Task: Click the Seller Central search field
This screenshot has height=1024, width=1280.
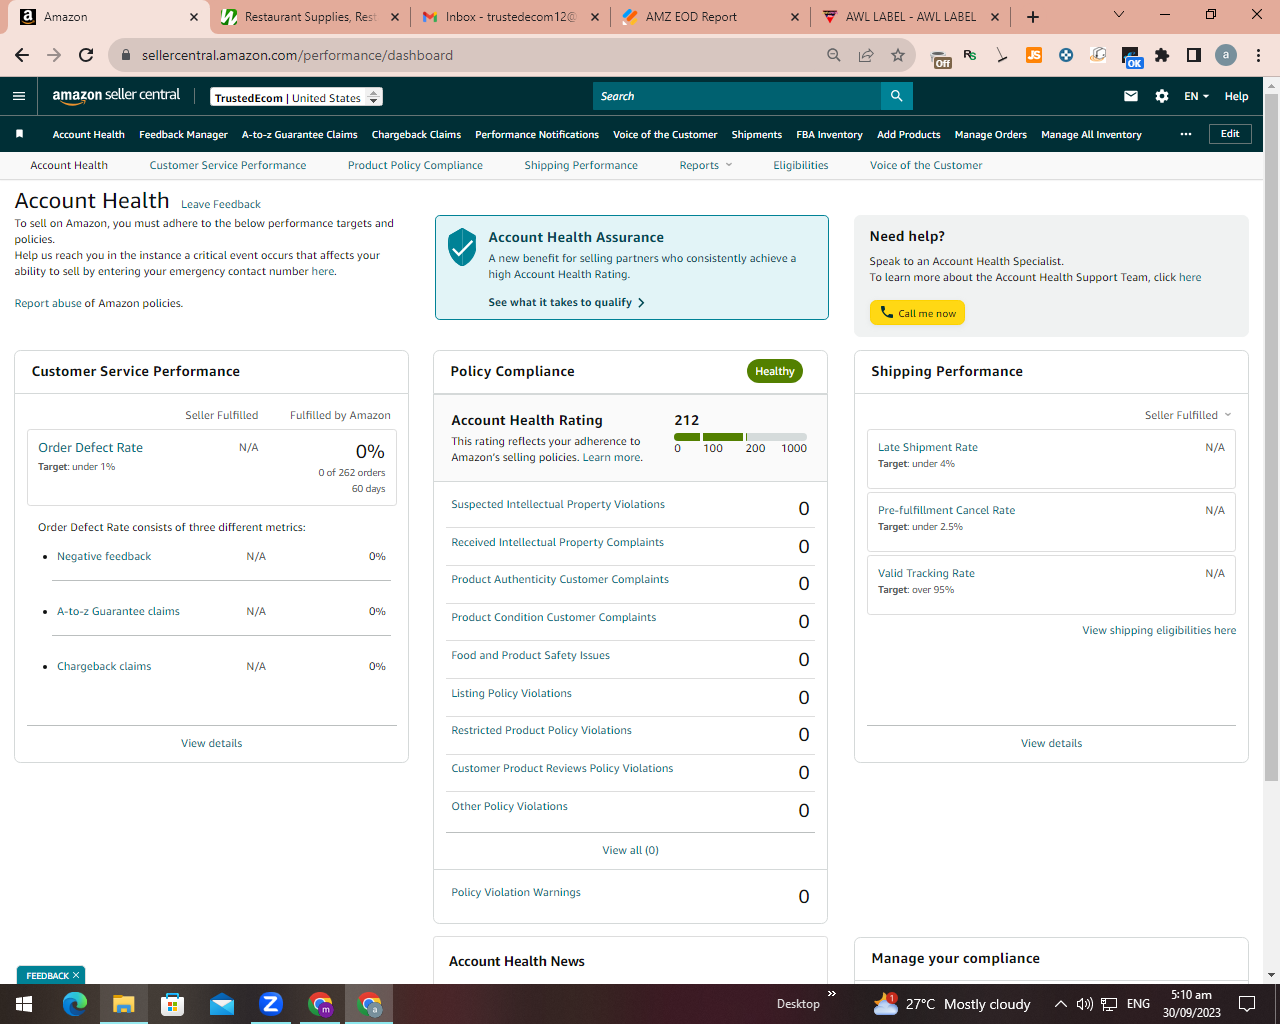Action: (x=737, y=96)
